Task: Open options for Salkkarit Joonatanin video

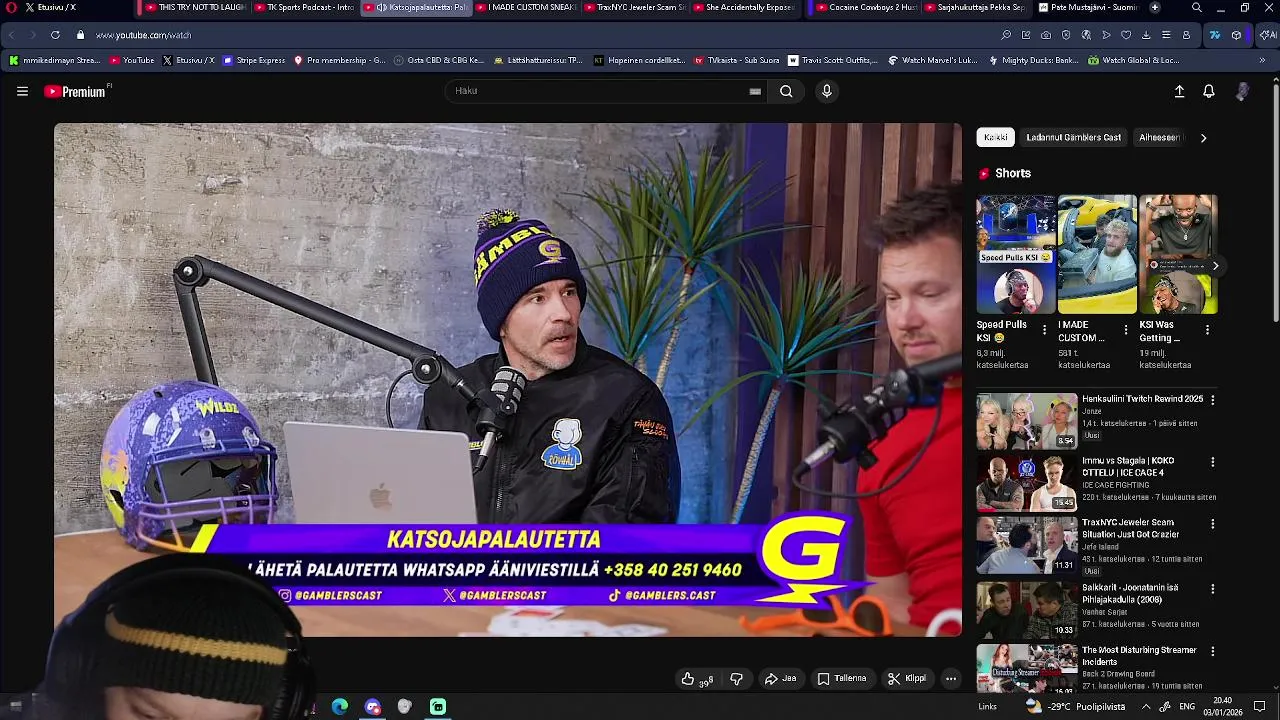Action: (1213, 589)
